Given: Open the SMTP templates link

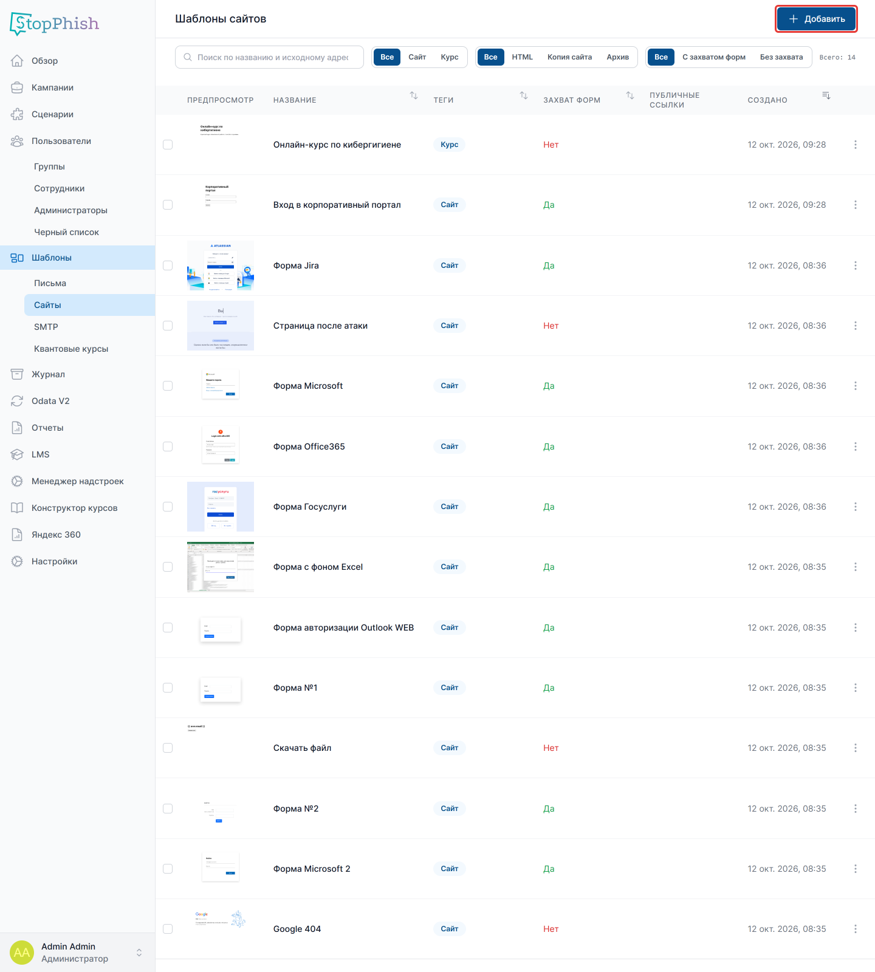Looking at the screenshot, I should pyautogui.click(x=46, y=327).
